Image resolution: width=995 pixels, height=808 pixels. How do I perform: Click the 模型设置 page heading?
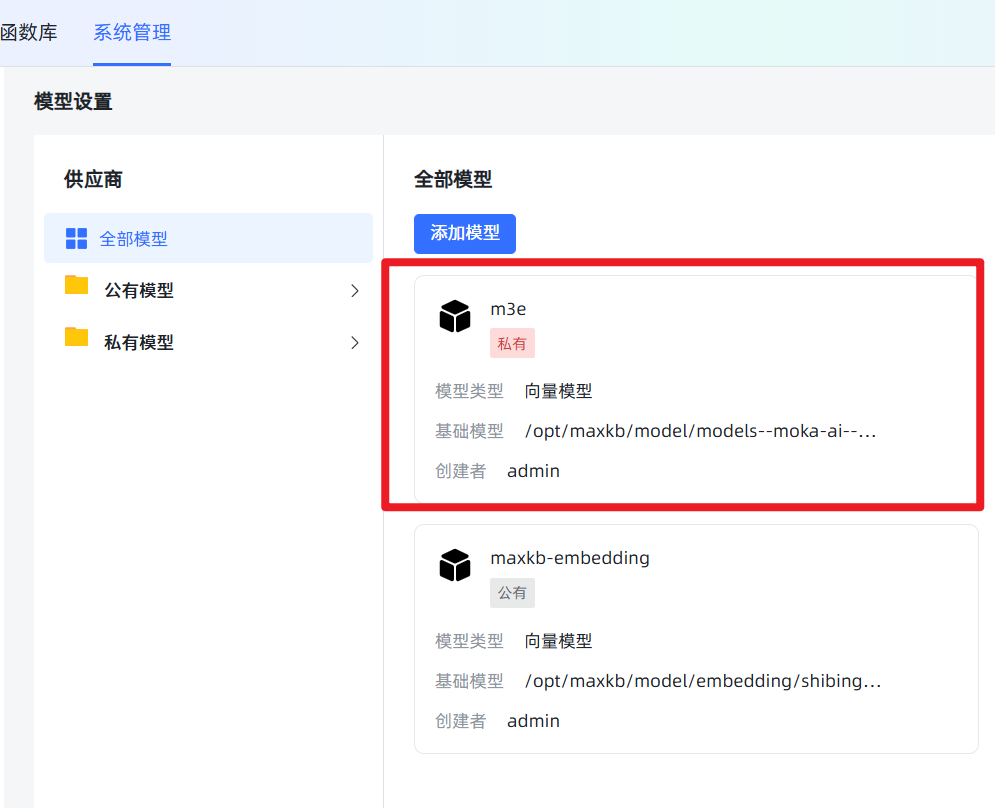73,102
